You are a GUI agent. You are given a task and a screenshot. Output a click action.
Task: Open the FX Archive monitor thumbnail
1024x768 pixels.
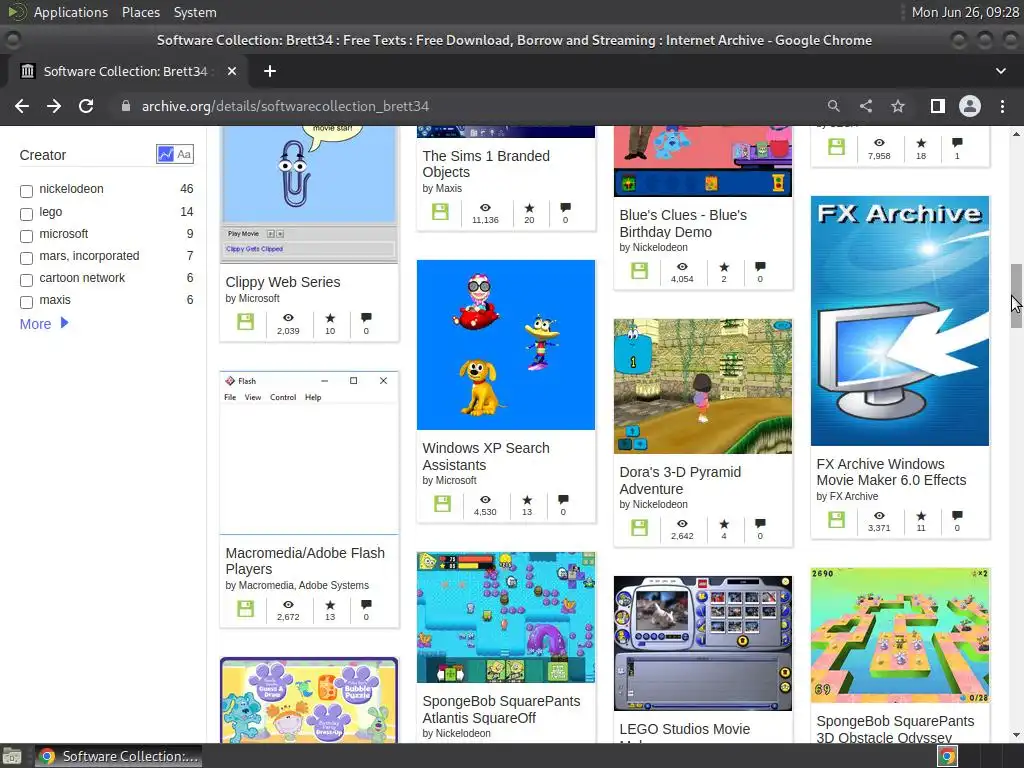tap(900, 321)
